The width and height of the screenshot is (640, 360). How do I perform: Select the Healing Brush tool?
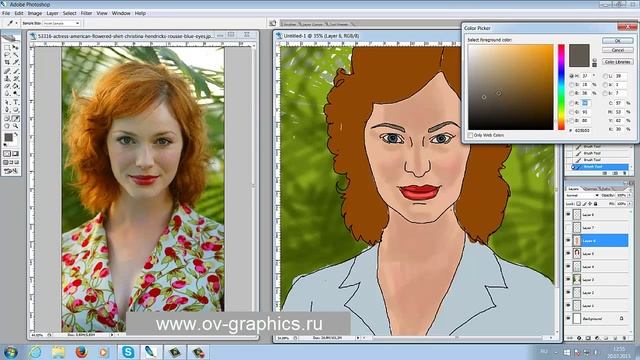coord(7,71)
